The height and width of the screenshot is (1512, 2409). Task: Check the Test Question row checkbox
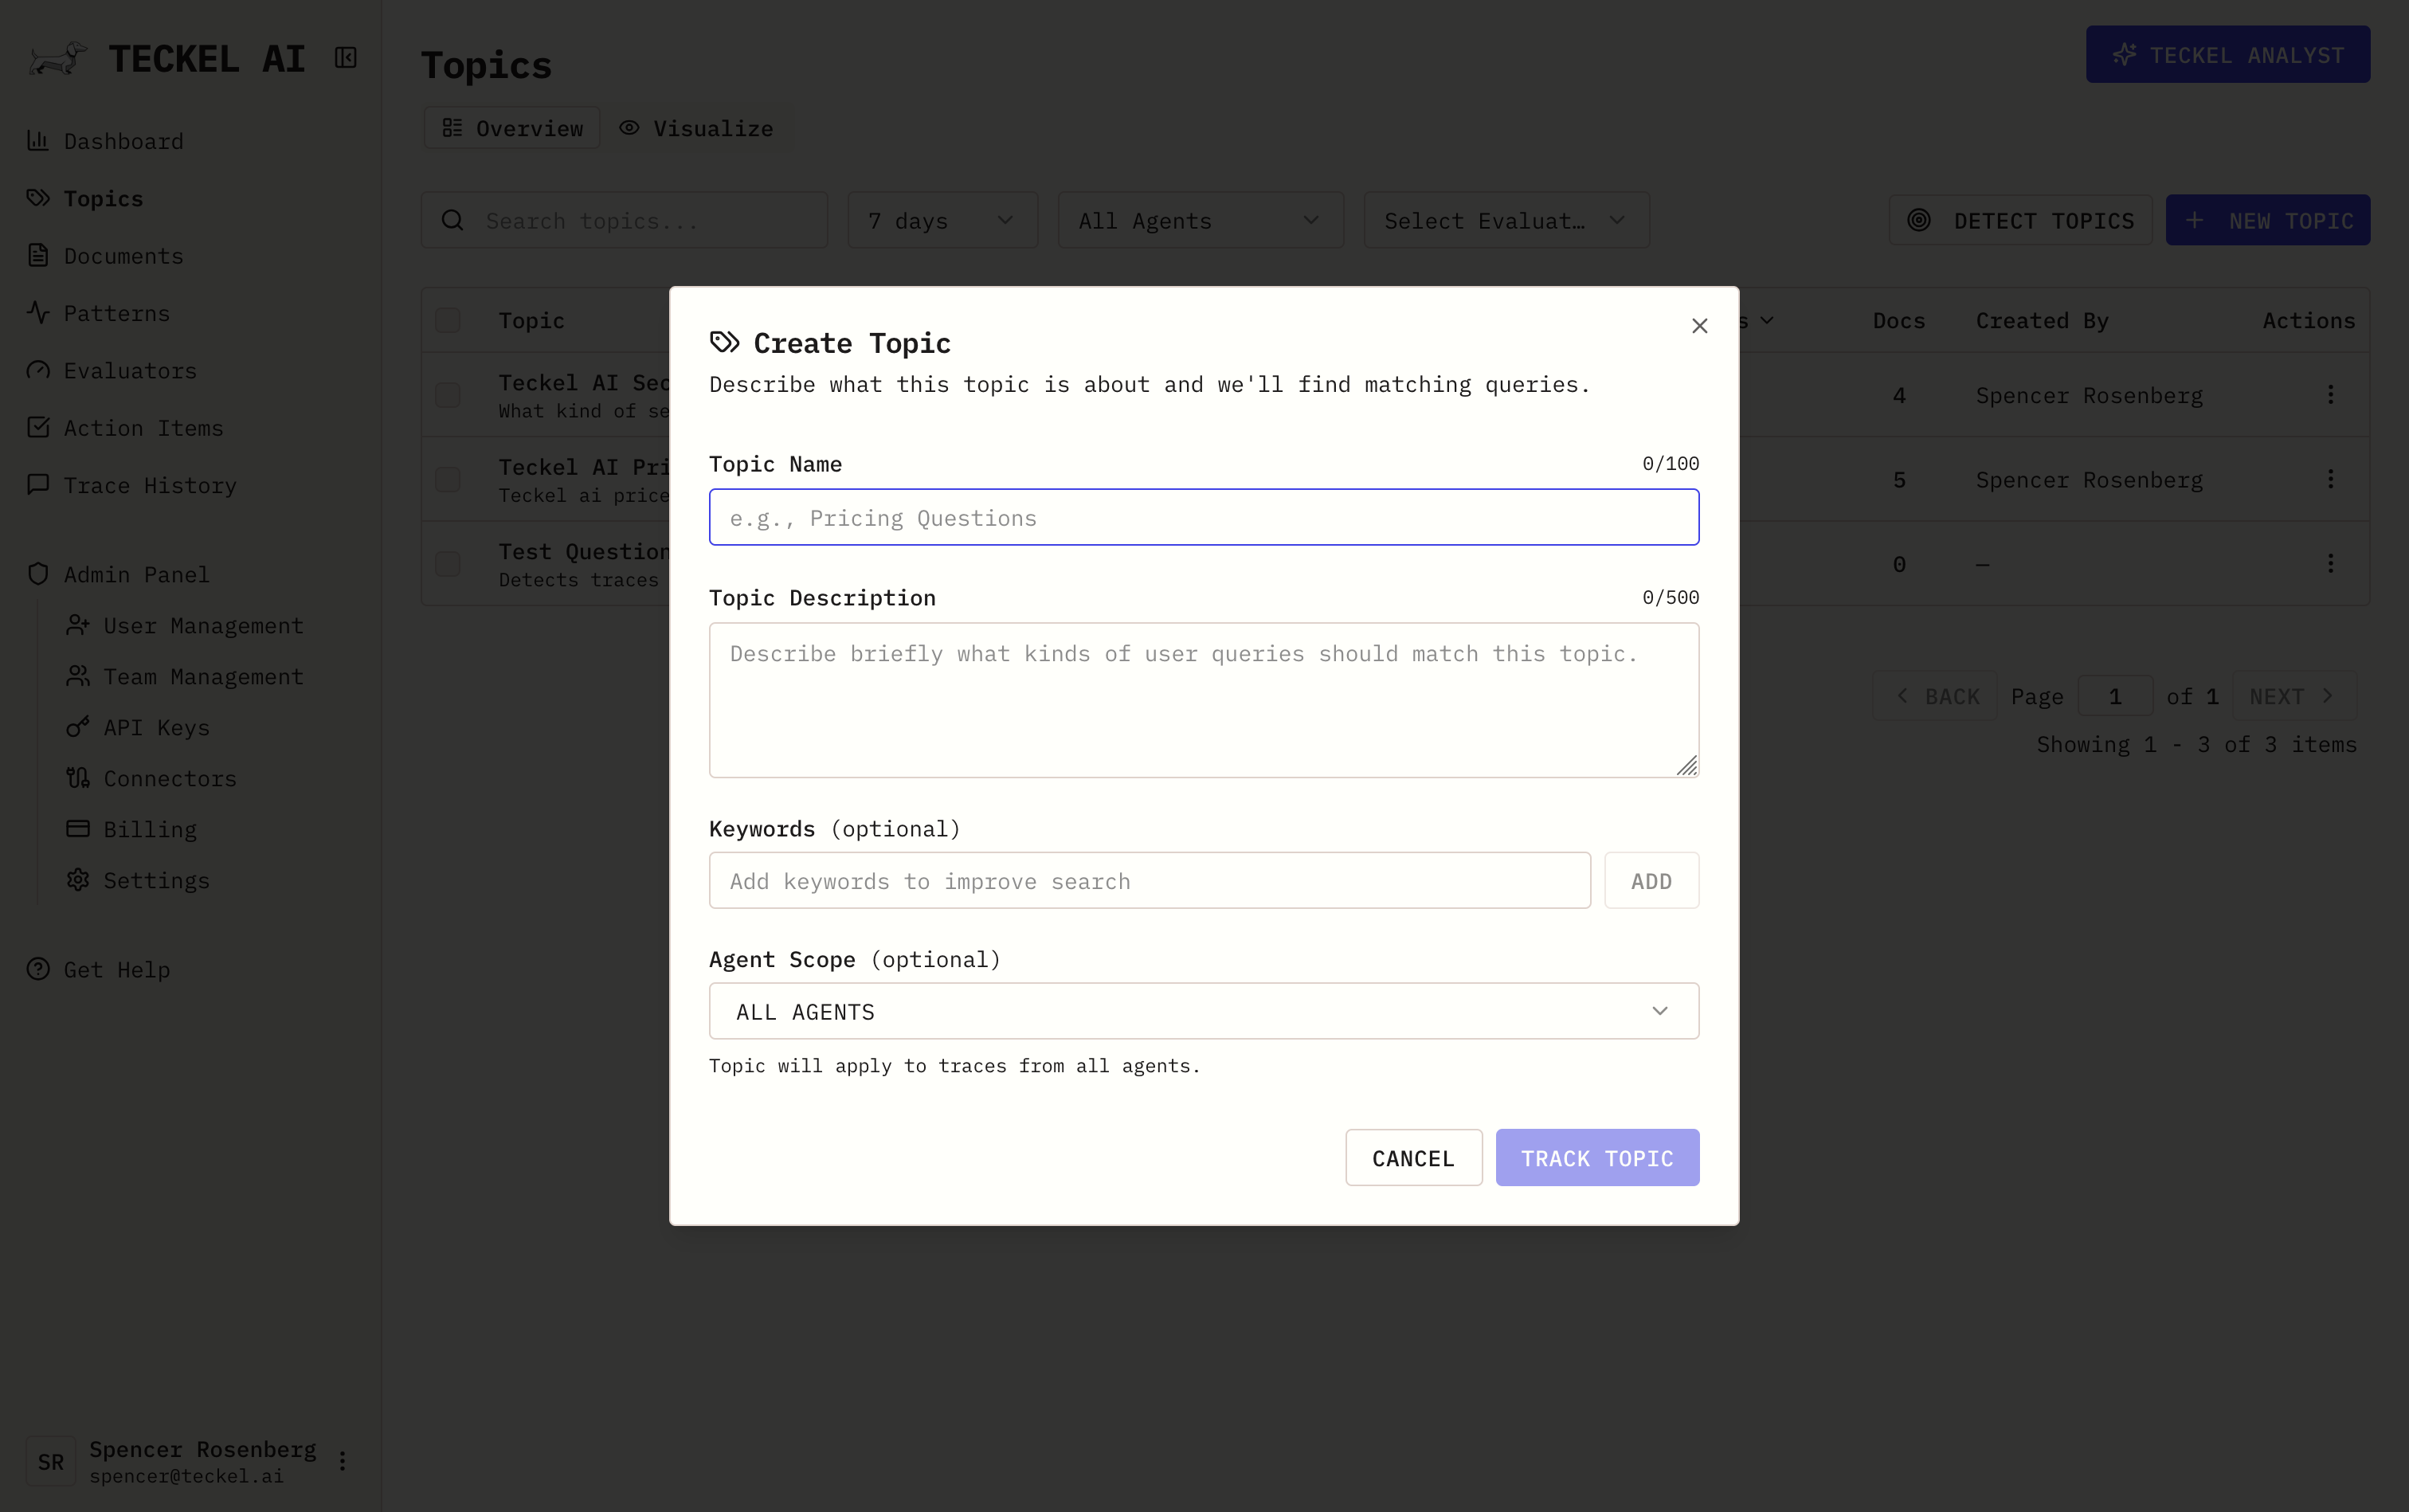point(448,563)
